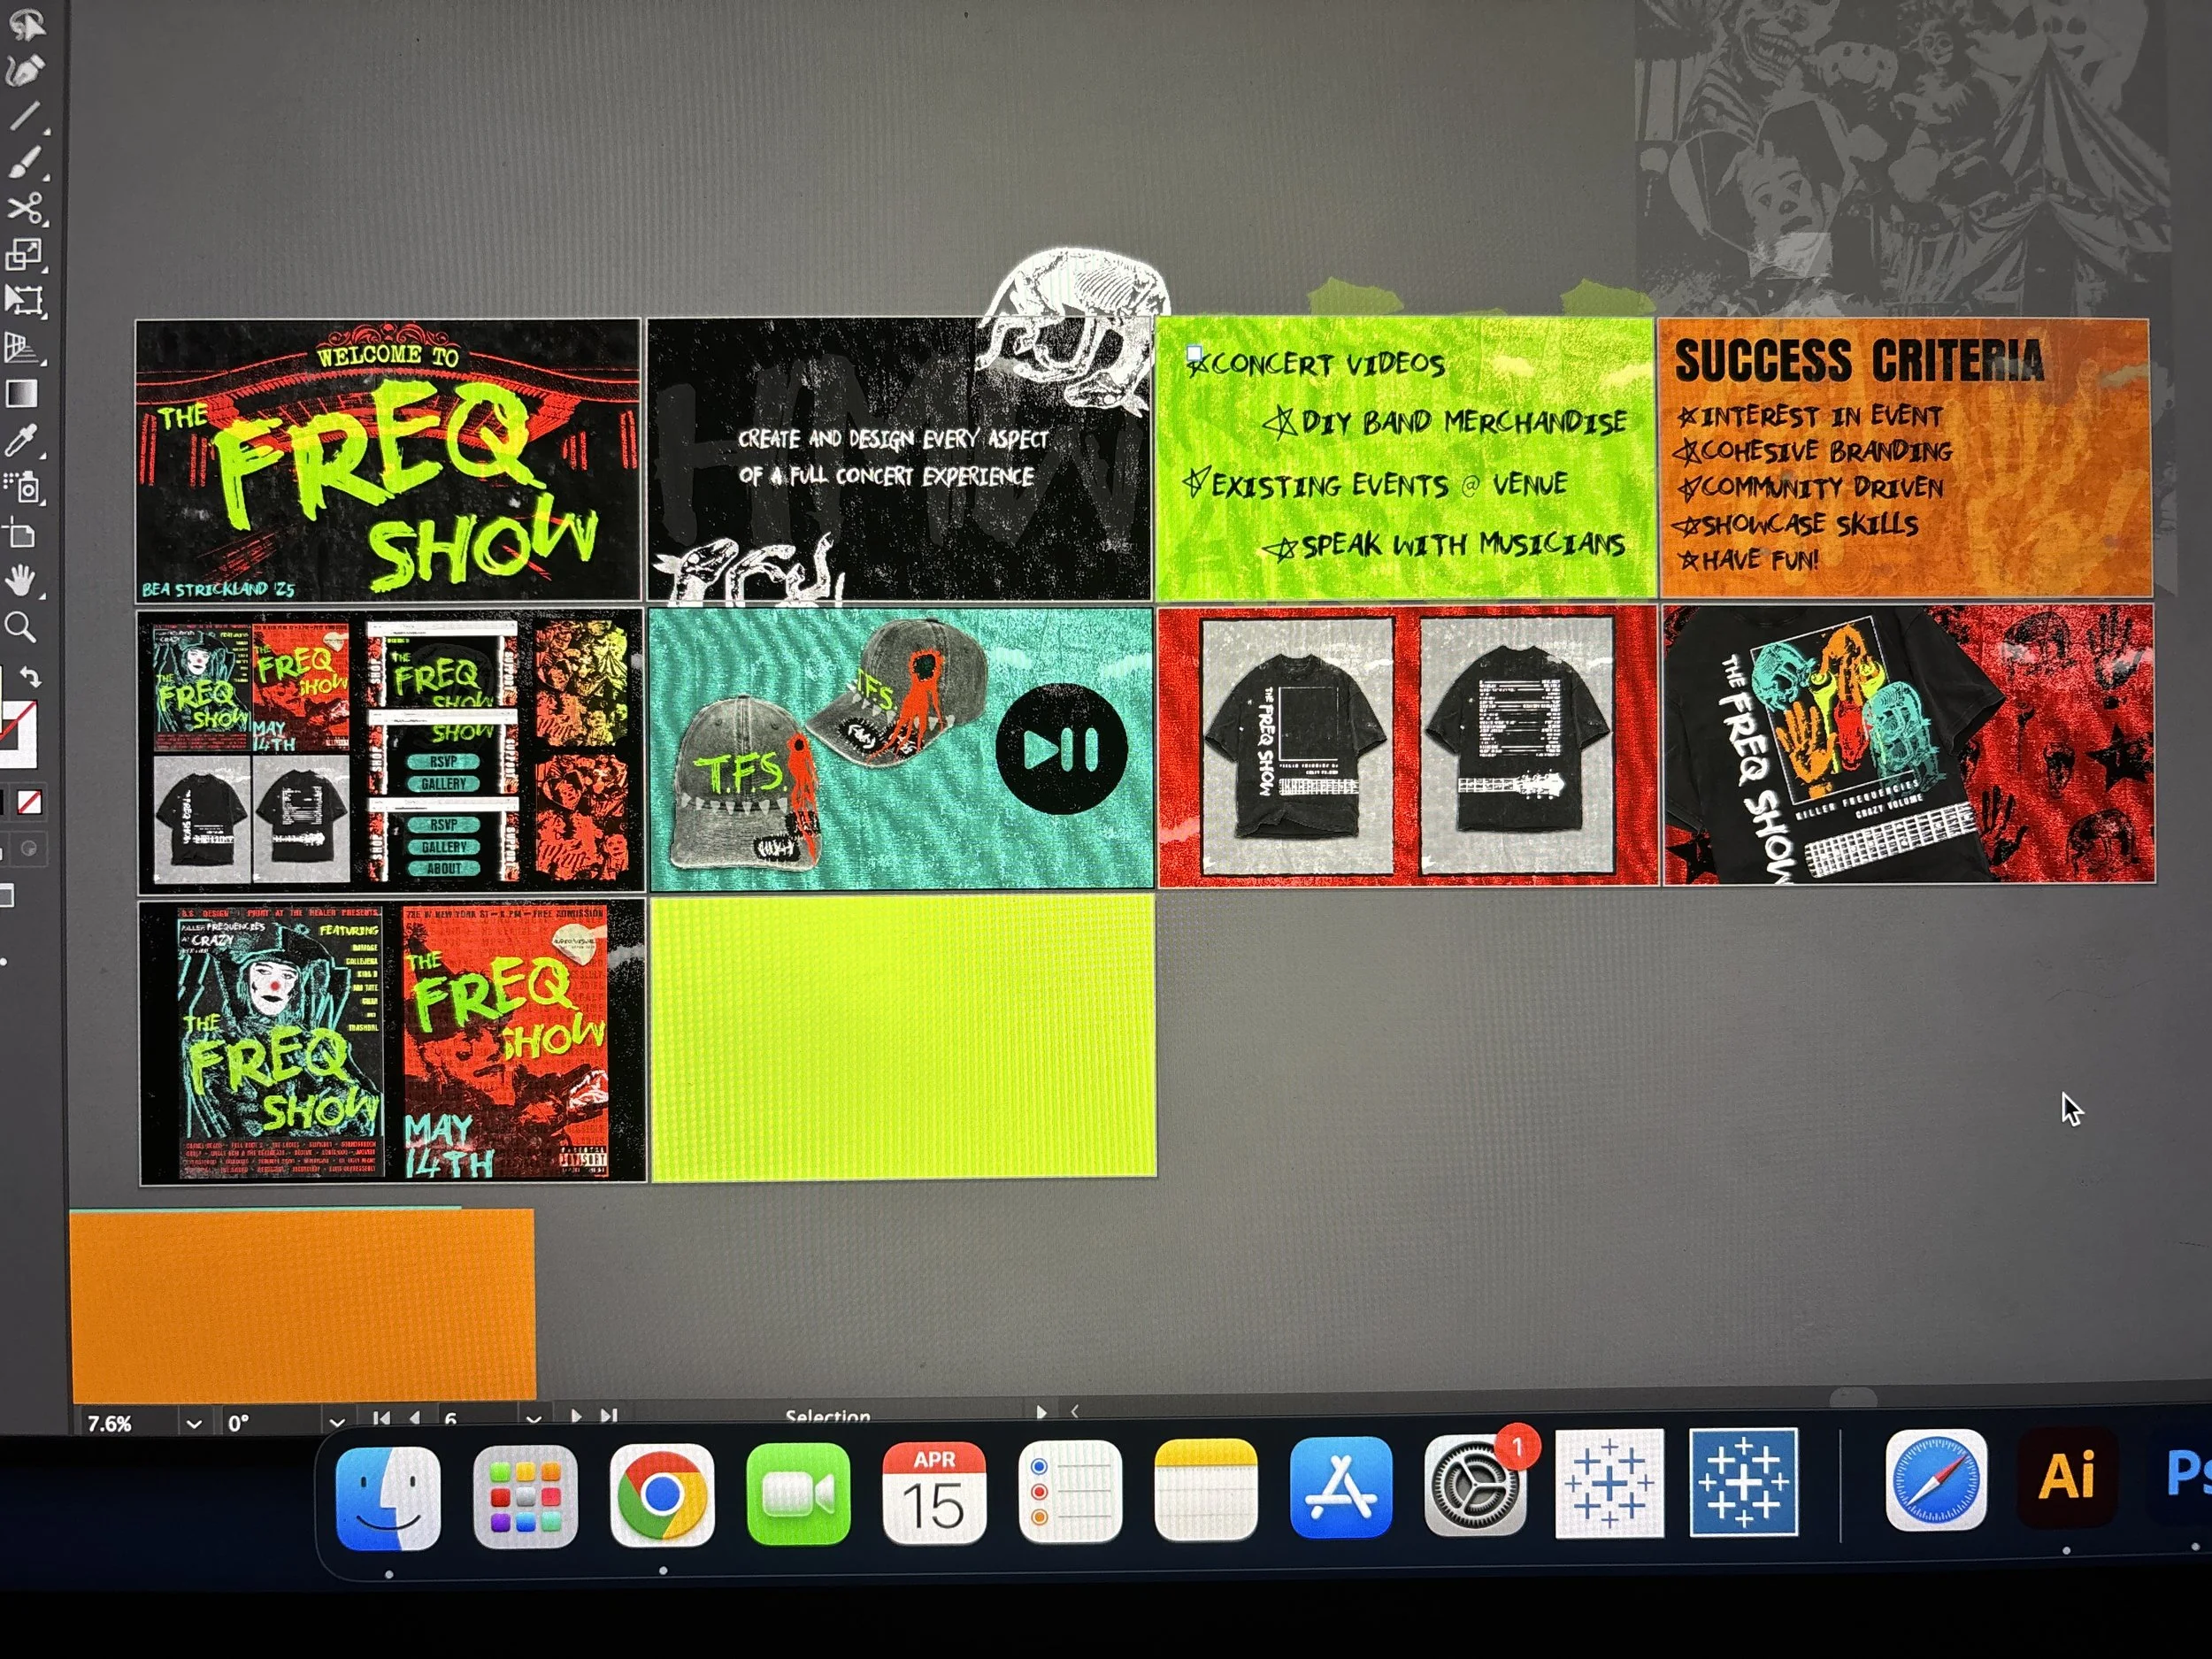
Task: Select the Gradient tool
Action: [x=22, y=394]
